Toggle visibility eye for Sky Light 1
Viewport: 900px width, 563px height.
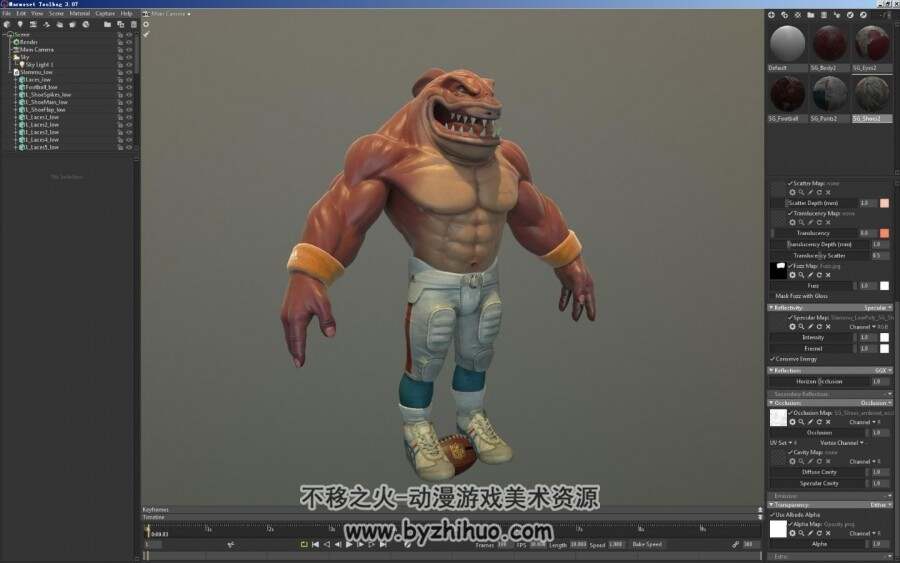coord(129,65)
